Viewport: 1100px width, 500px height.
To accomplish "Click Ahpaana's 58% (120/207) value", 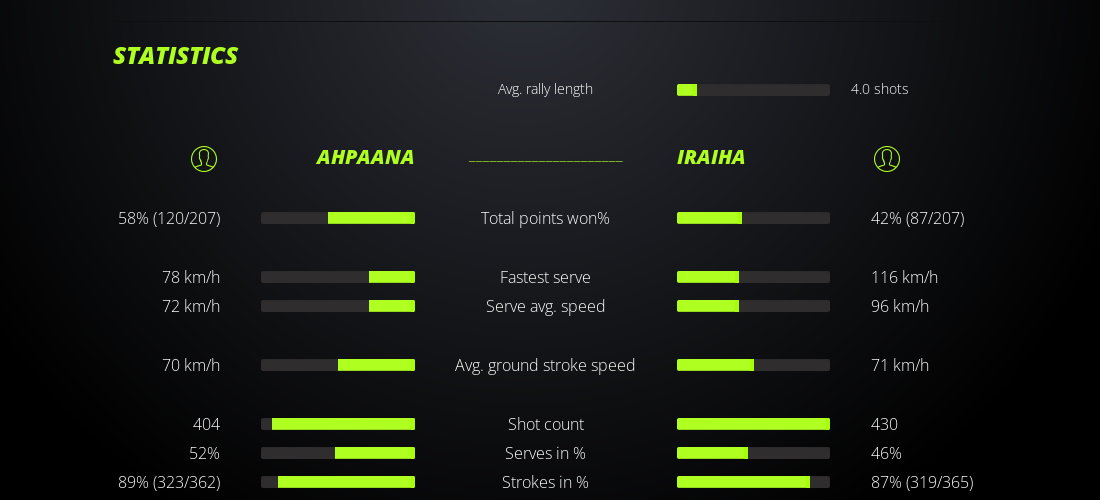I will pyautogui.click(x=169, y=218).
